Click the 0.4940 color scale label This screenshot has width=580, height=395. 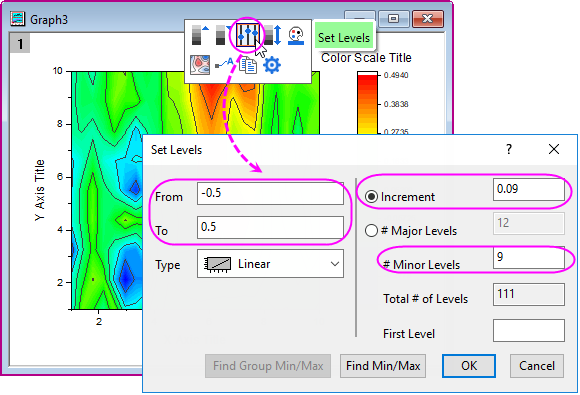(x=396, y=75)
